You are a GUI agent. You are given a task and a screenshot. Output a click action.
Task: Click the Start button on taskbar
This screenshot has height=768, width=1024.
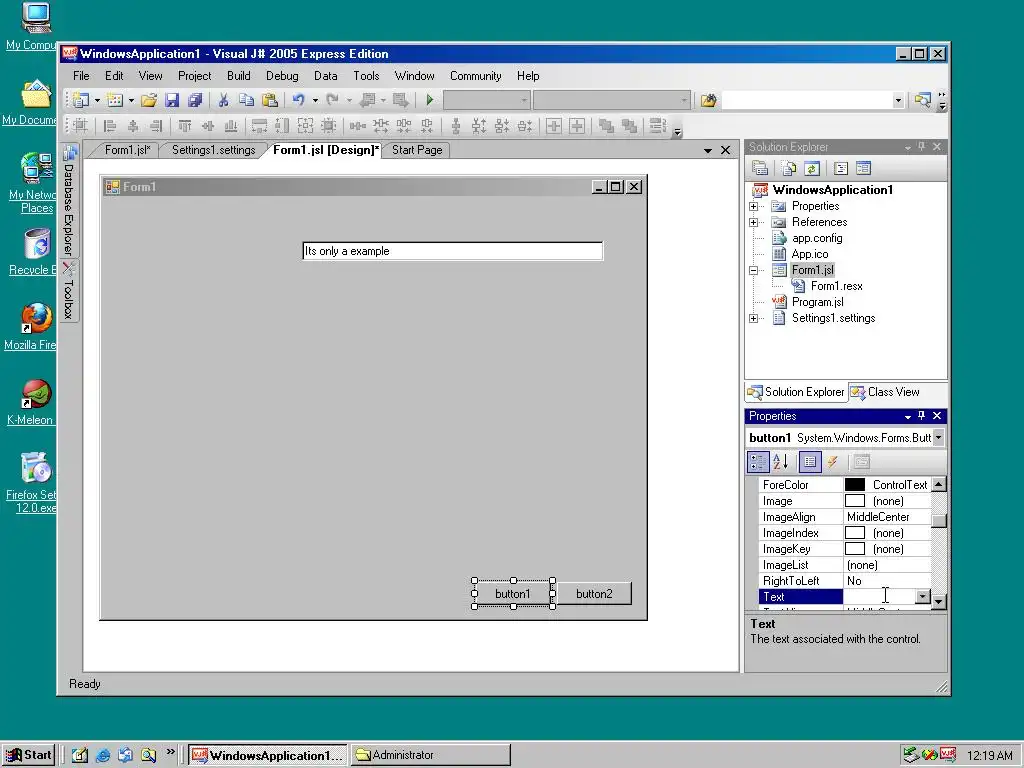(28, 755)
